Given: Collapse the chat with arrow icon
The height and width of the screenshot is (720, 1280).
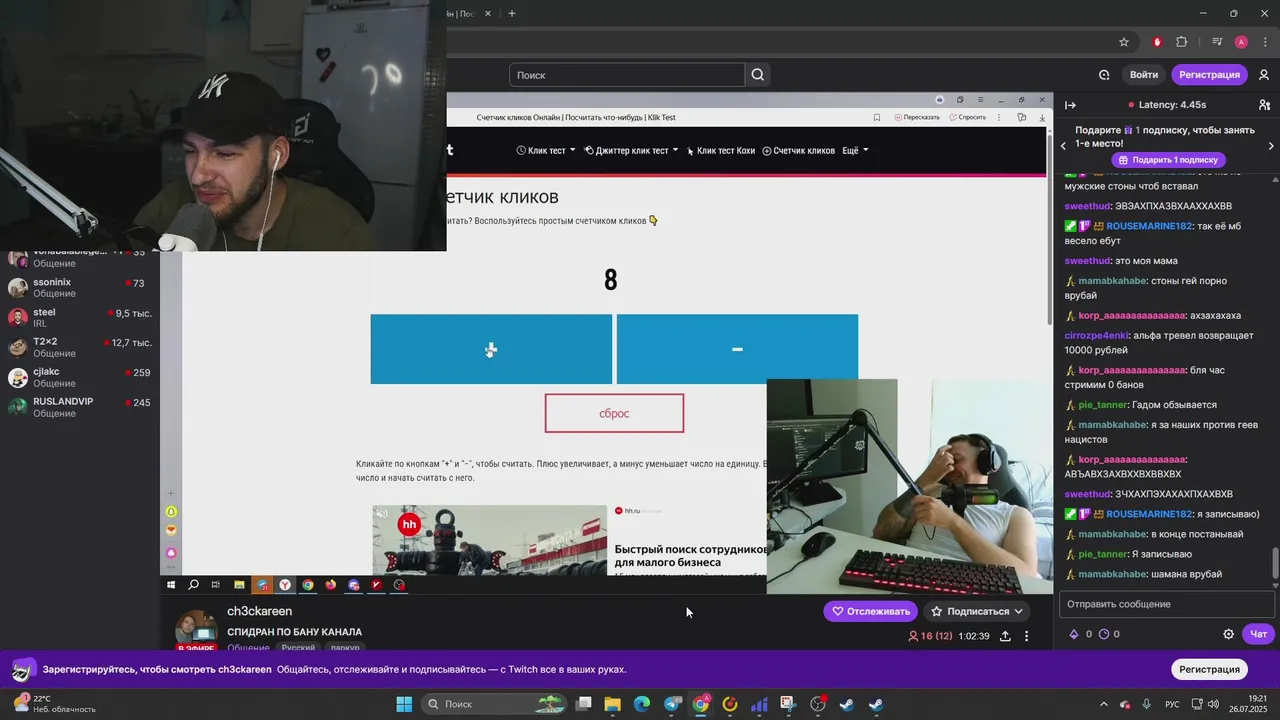Looking at the screenshot, I should click(x=1070, y=105).
